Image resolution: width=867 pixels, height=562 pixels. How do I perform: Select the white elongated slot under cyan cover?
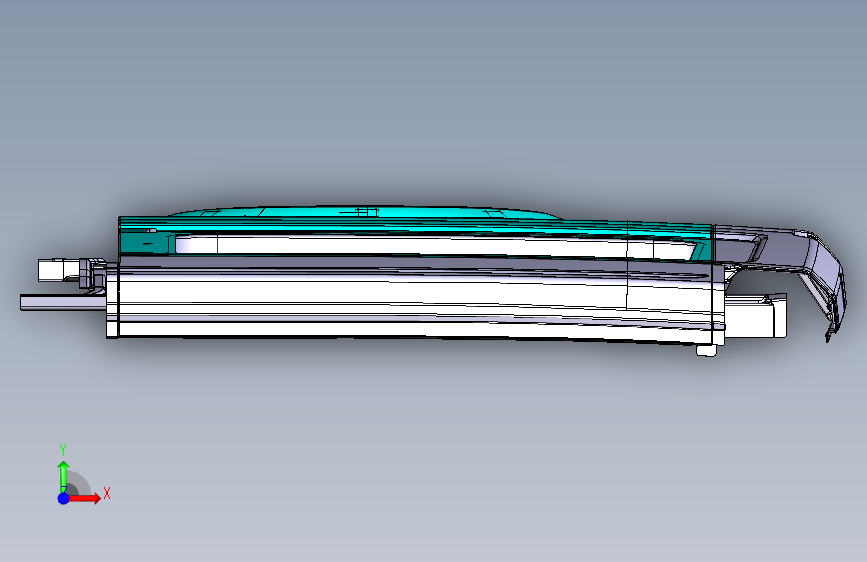[x=435, y=246]
